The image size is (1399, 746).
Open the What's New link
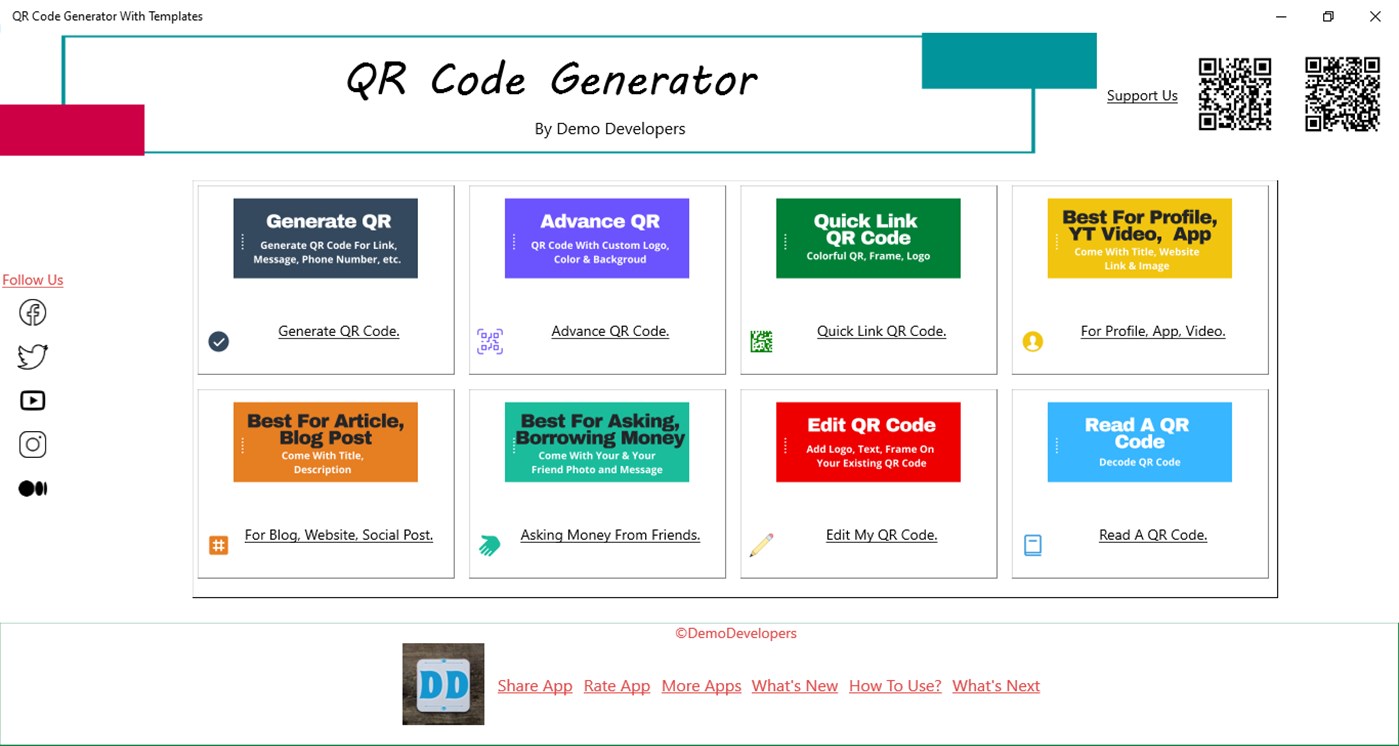tap(795, 686)
